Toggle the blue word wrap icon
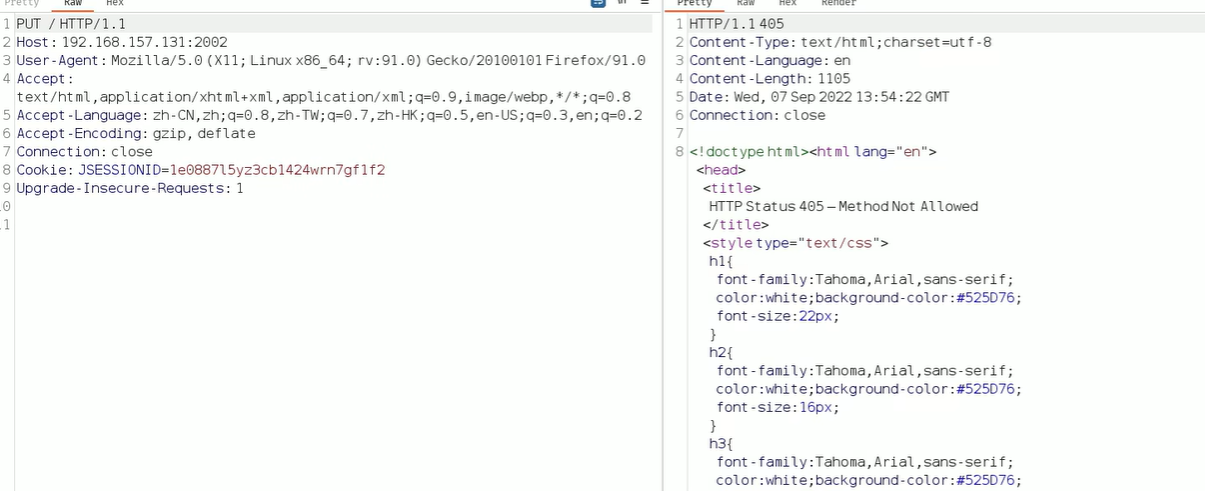 point(598,3)
